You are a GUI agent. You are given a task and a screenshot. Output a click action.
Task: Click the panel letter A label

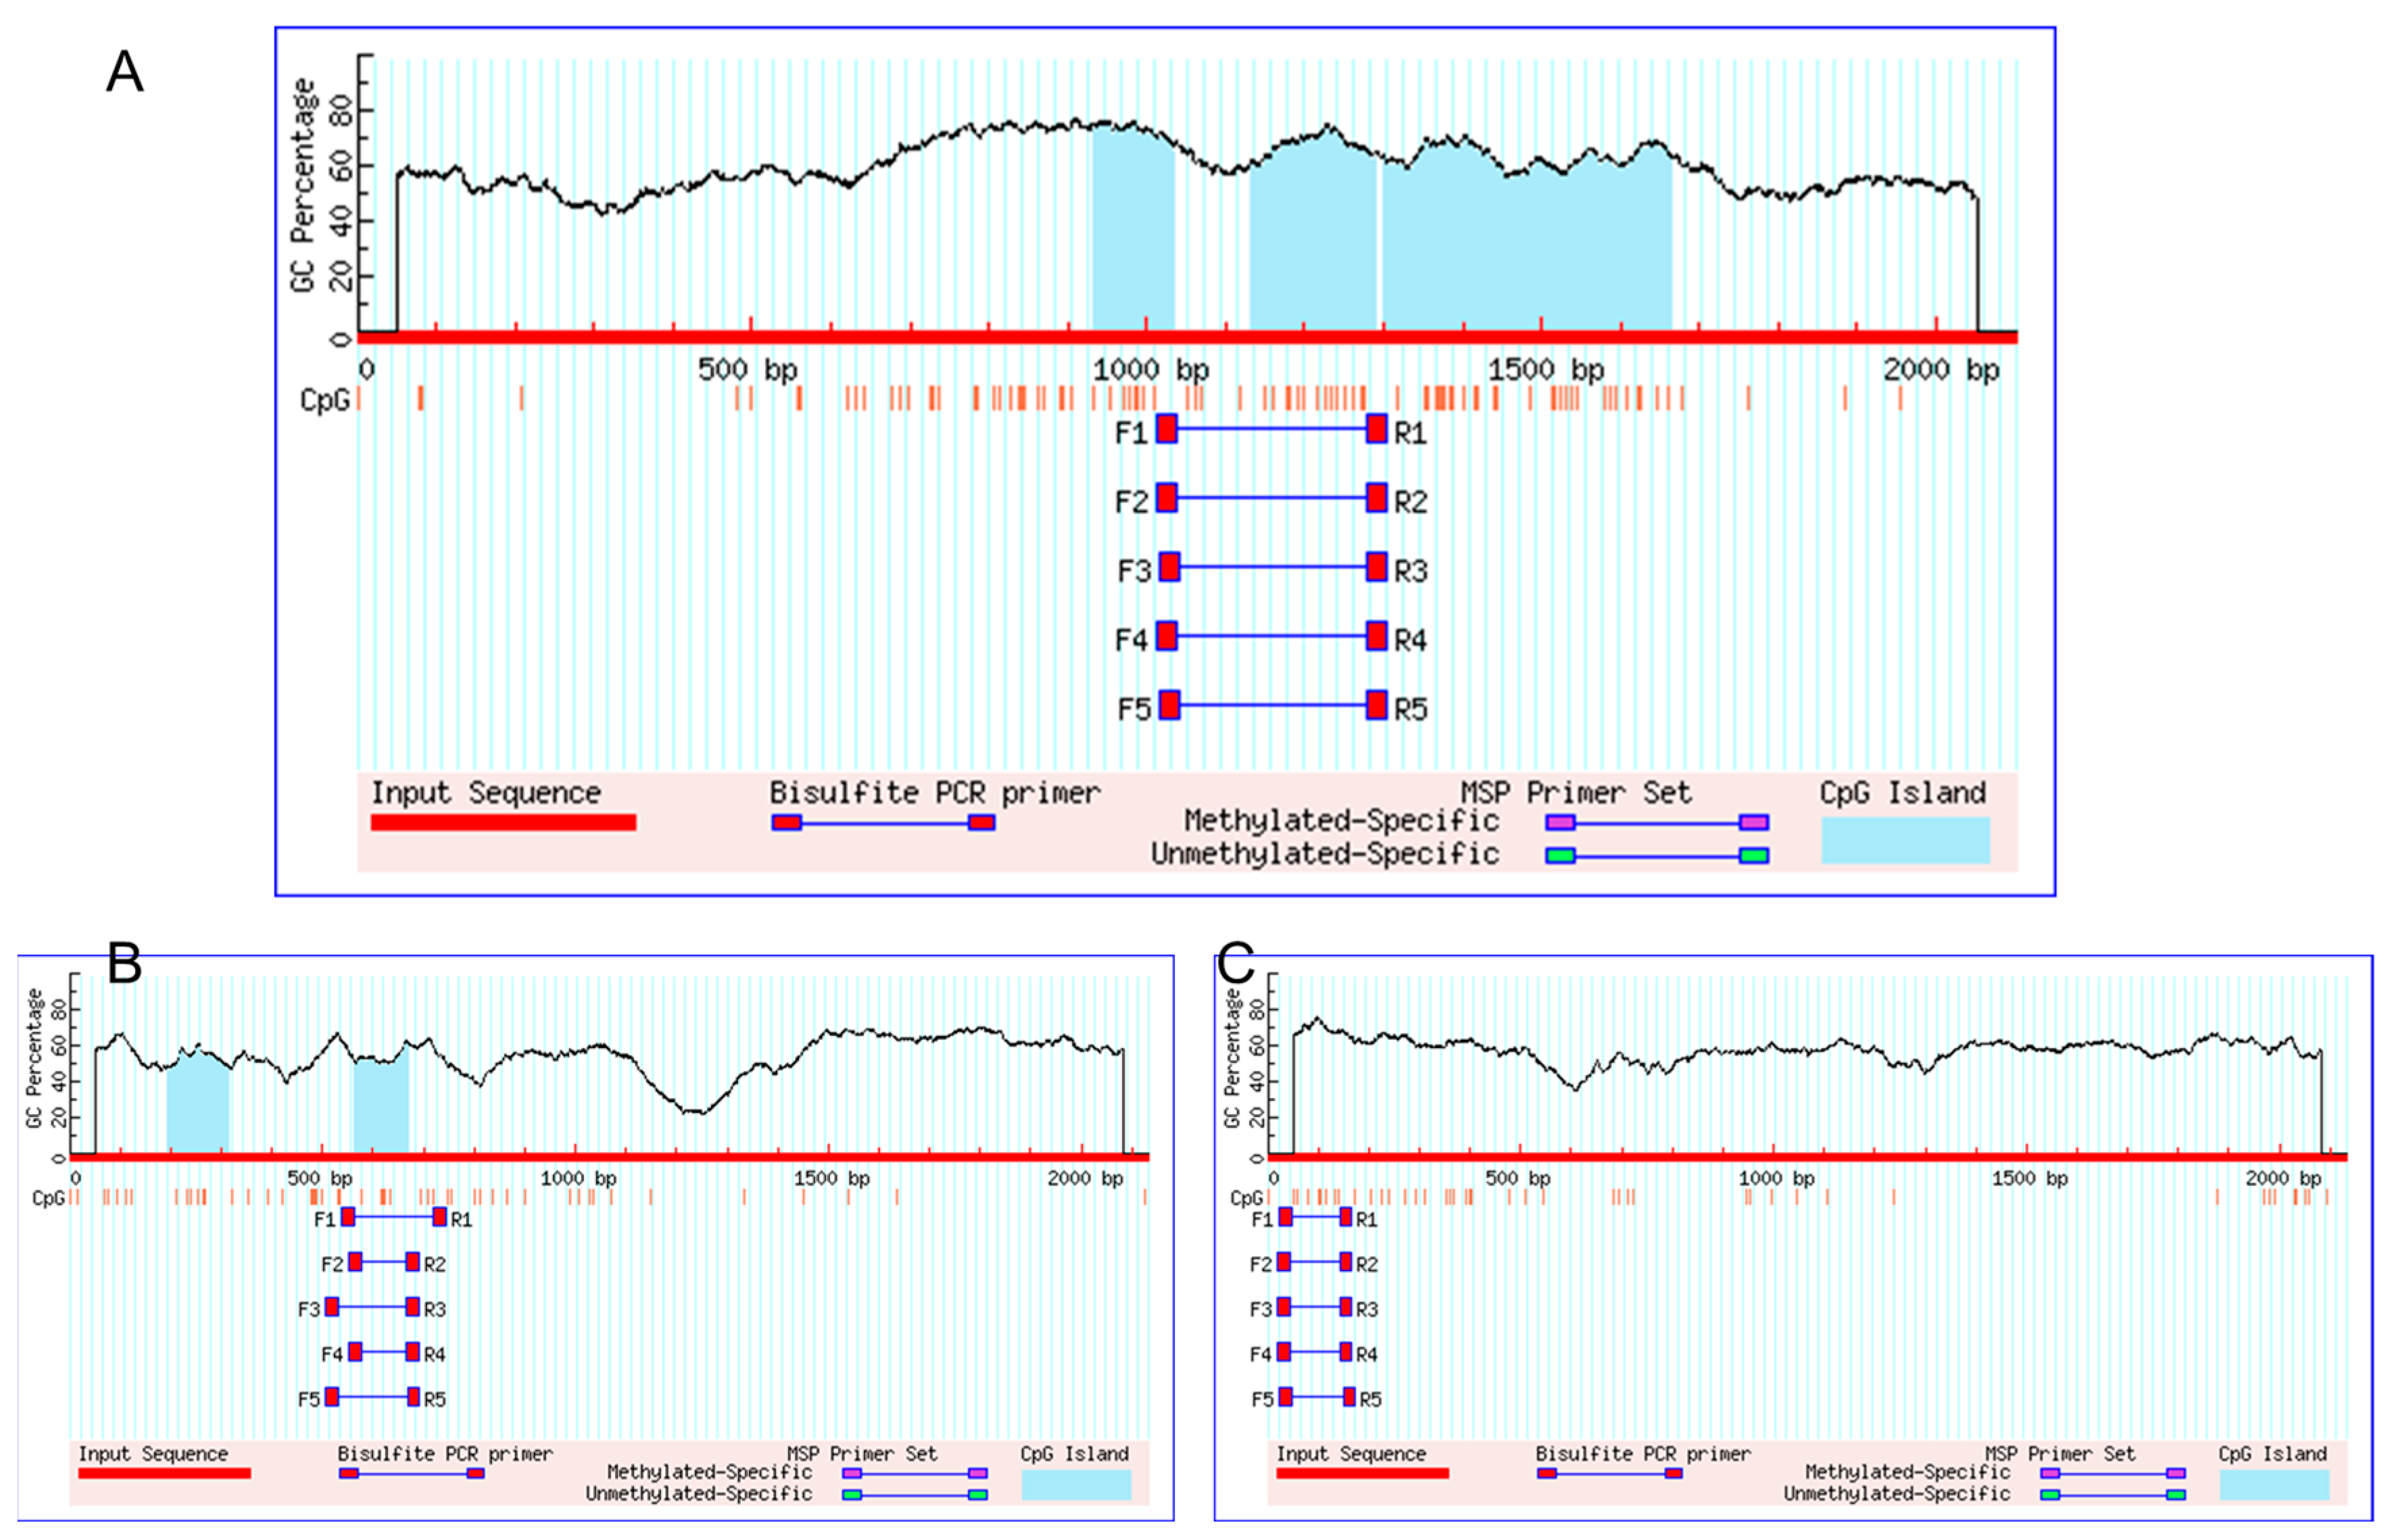click(125, 72)
